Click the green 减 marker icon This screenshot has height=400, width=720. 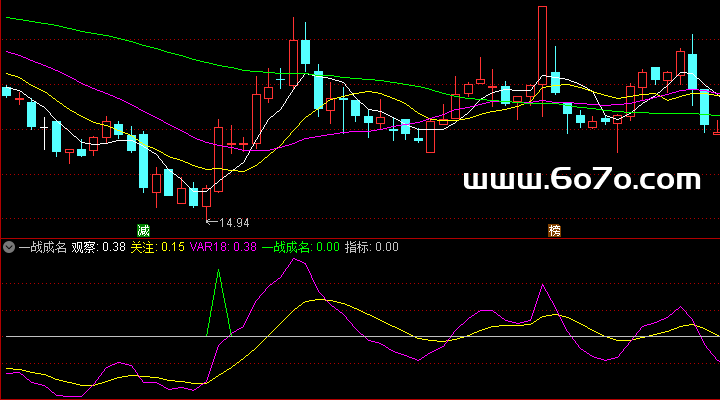(x=144, y=231)
